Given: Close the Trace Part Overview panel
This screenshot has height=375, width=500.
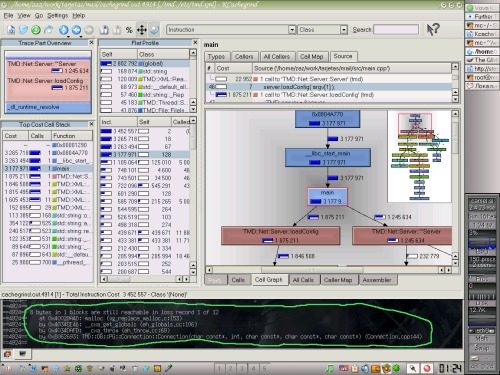Looking at the screenshot, I should click(x=91, y=43).
